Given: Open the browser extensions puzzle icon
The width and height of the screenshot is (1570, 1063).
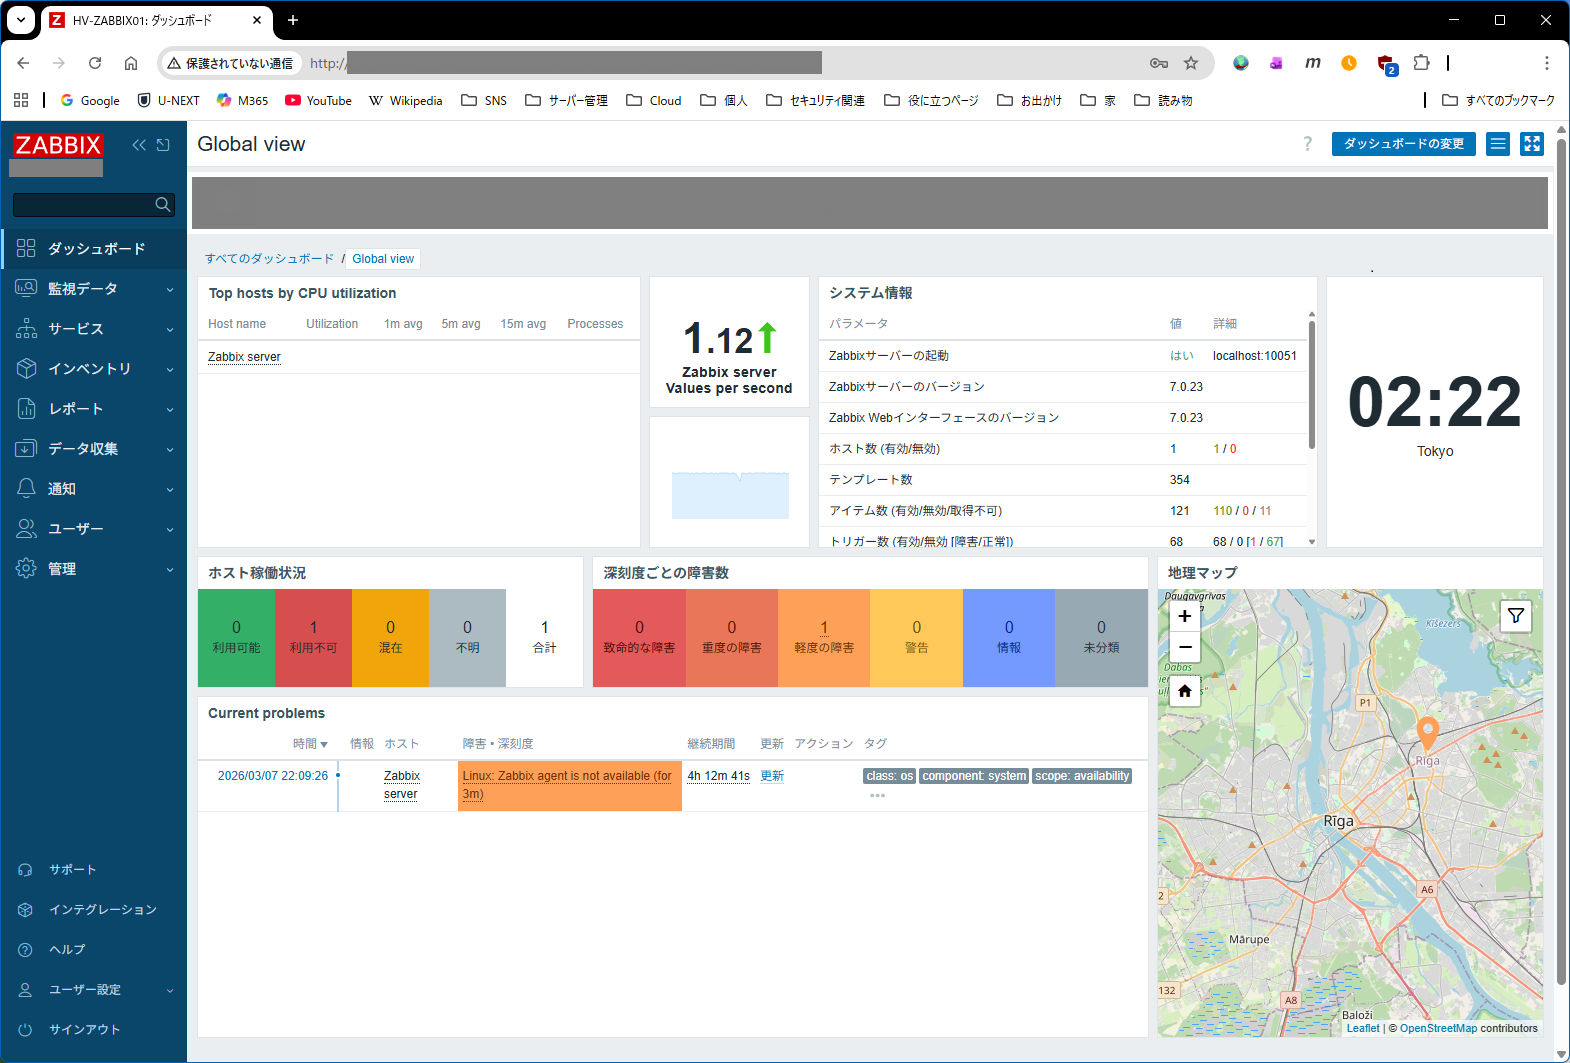Looking at the screenshot, I should tap(1421, 63).
